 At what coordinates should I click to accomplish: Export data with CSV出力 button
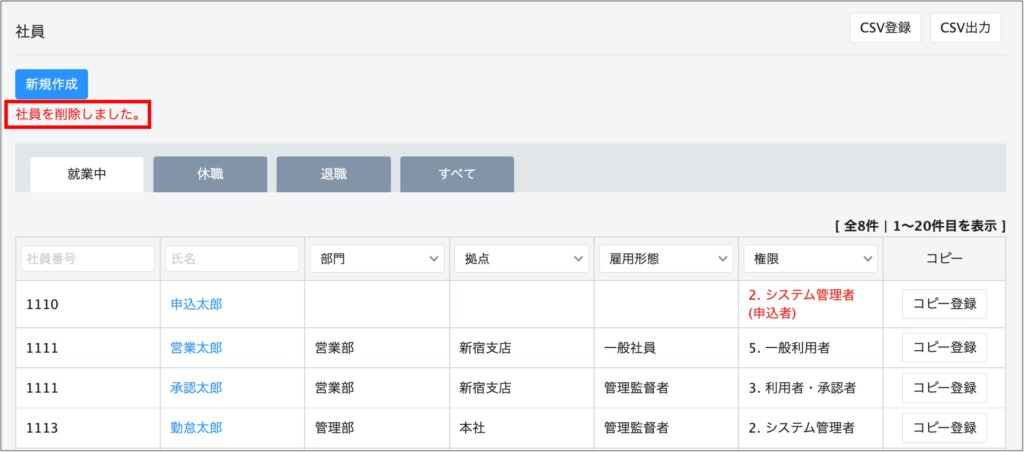965,28
